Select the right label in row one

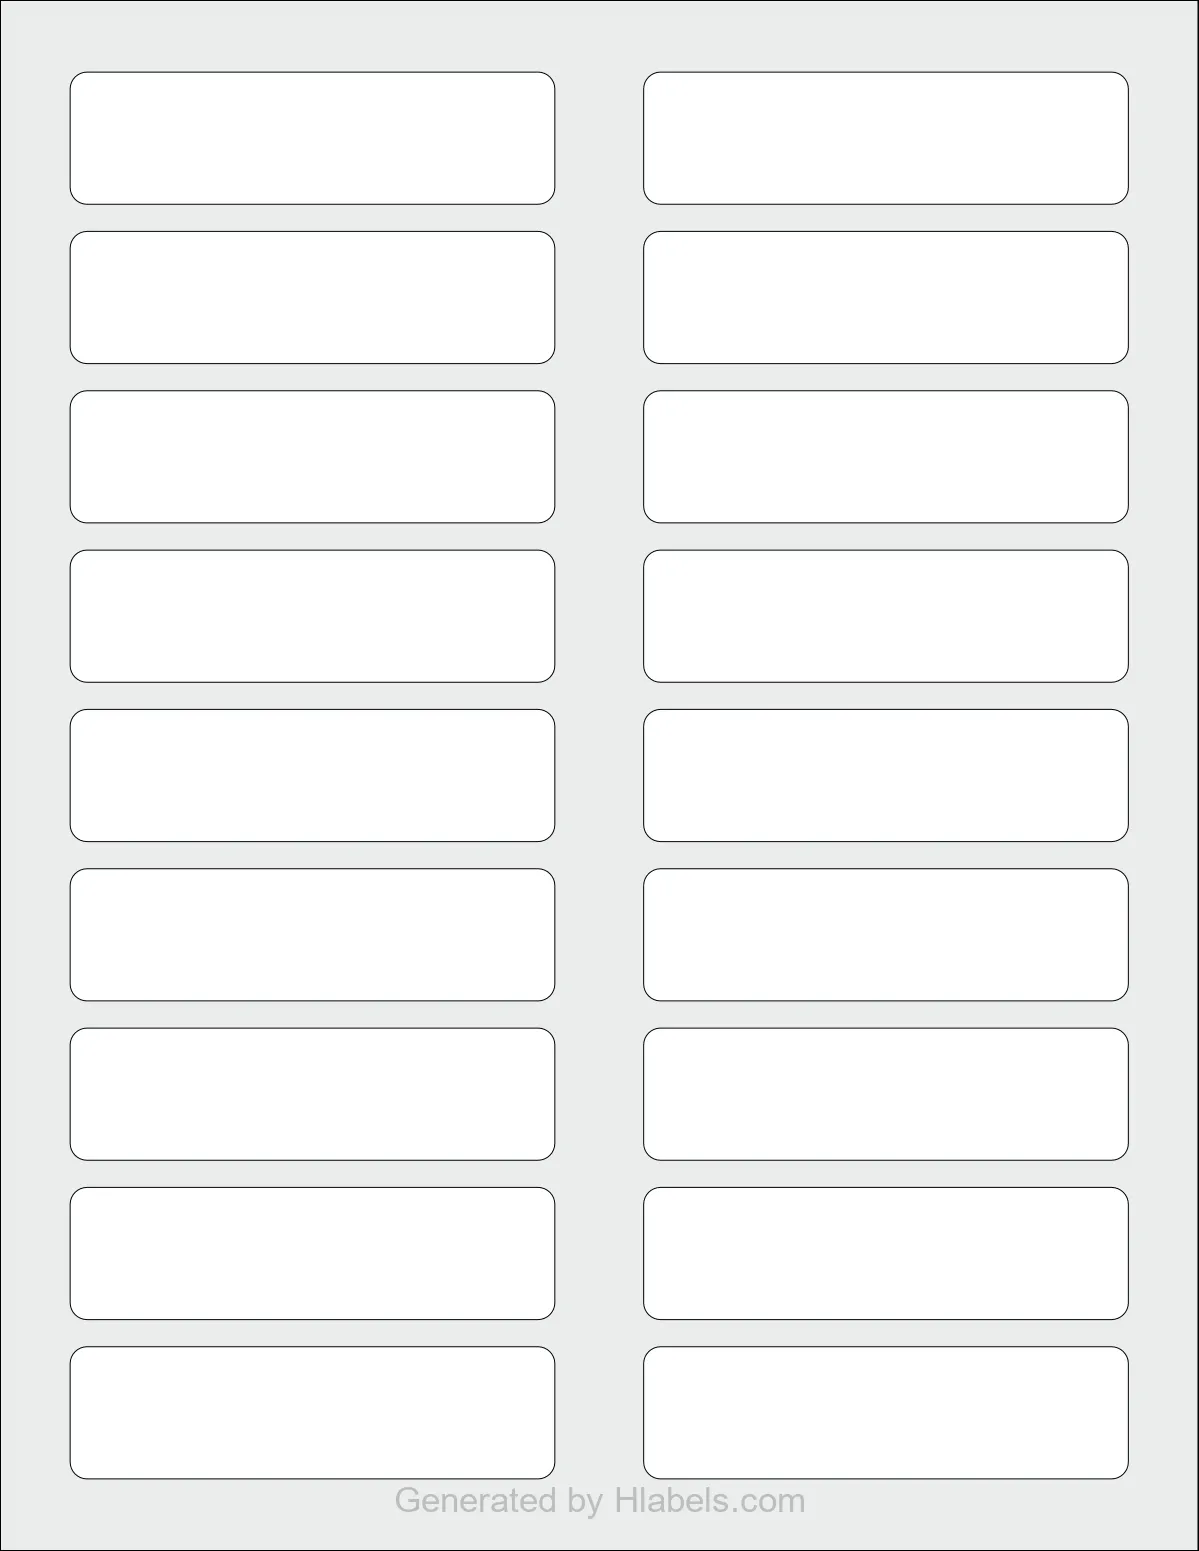point(886,138)
